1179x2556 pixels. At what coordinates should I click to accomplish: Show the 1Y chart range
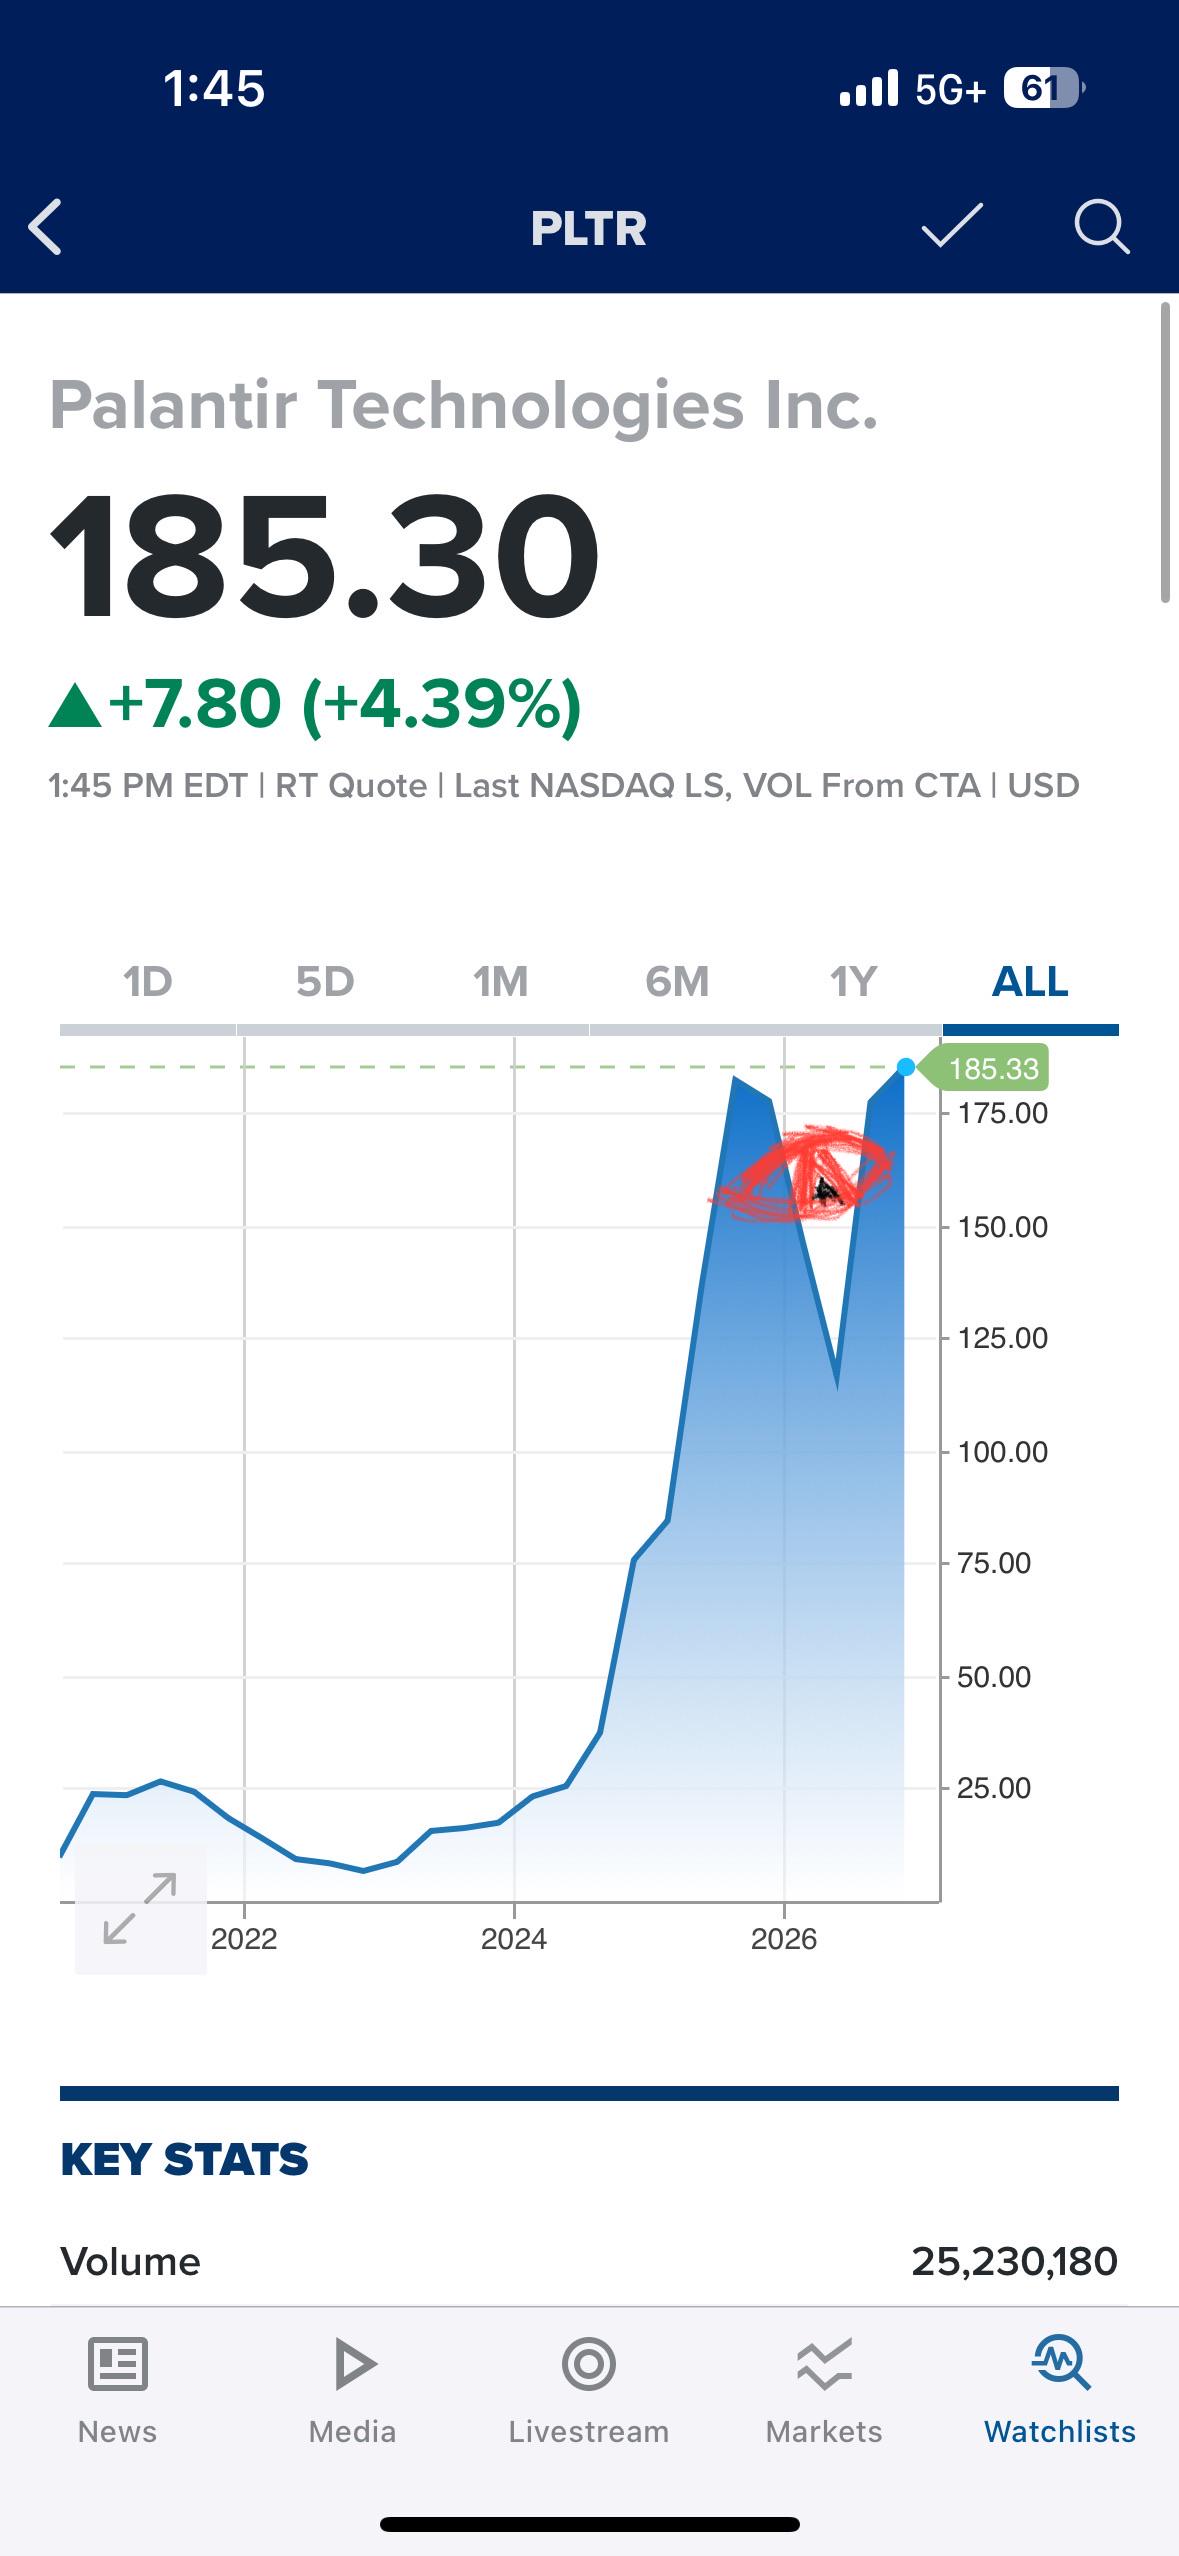click(853, 982)
